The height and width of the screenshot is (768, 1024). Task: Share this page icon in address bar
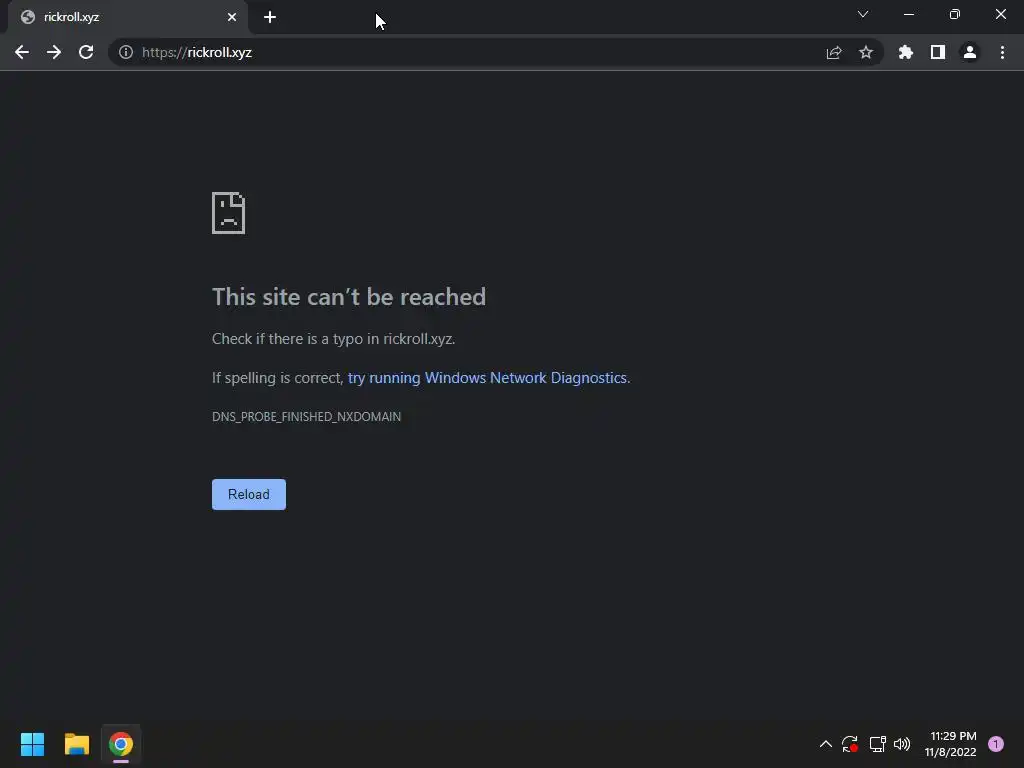pyautogui.click(x=834, y=52)
